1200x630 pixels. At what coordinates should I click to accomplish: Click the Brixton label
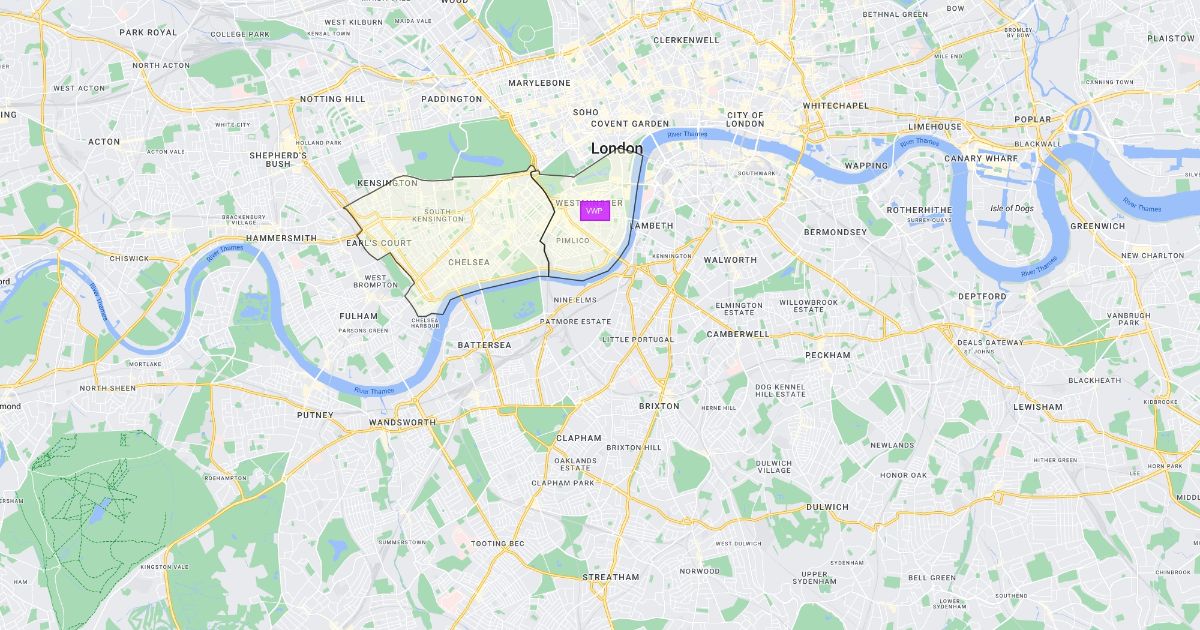click(x=658, y=406)
